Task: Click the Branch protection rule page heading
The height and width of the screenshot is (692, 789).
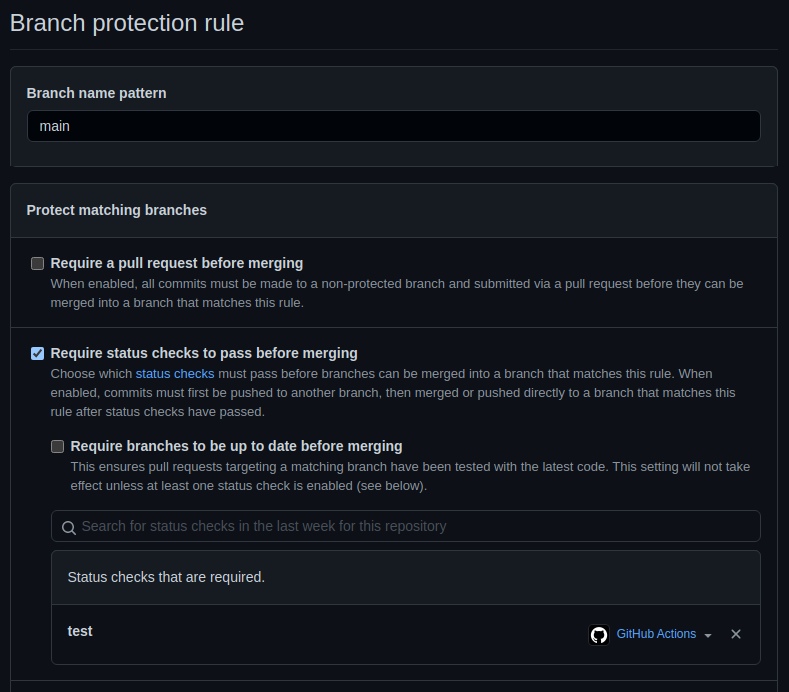Action: click(127, 23)
